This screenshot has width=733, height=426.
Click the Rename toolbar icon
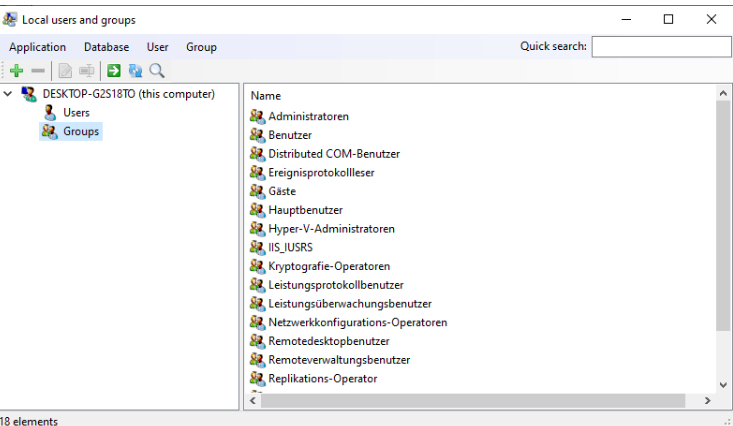click(86, 71)
